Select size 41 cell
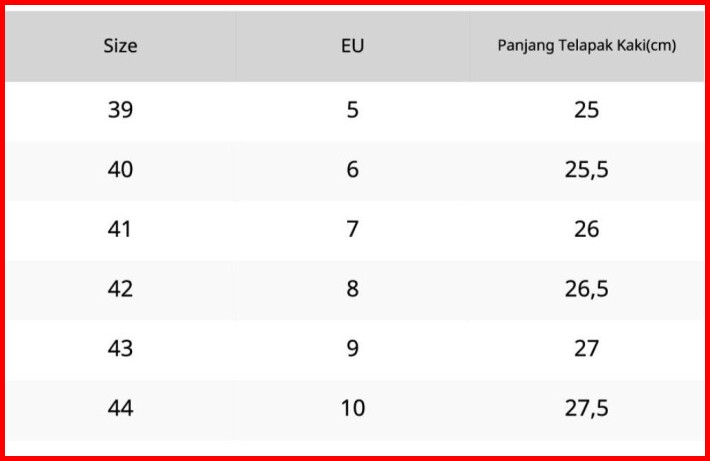 click(x=120, y=229)
